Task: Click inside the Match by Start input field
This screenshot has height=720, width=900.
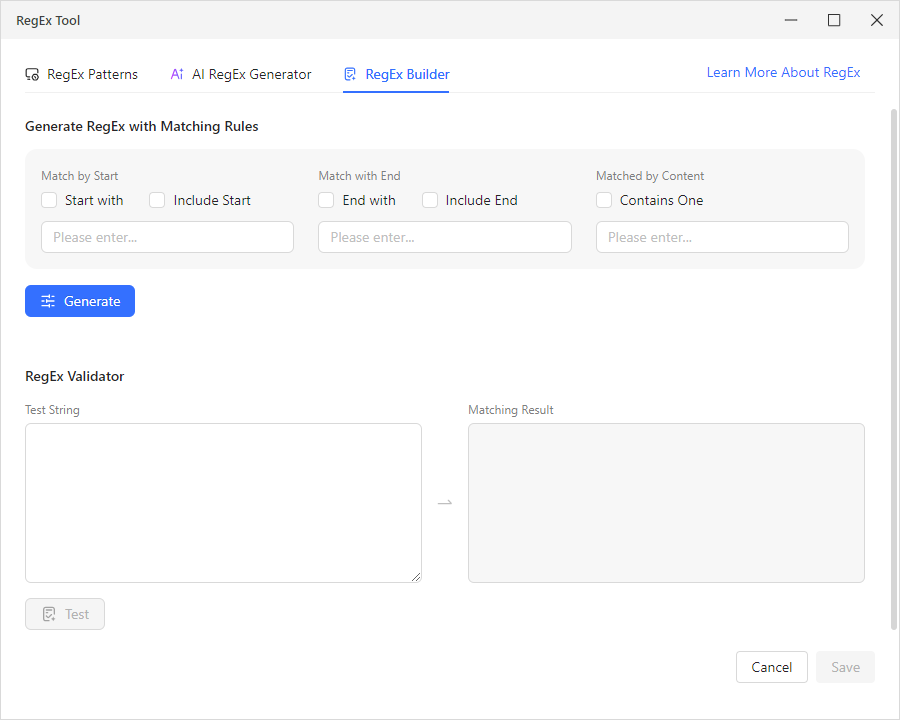Action: 167,237
